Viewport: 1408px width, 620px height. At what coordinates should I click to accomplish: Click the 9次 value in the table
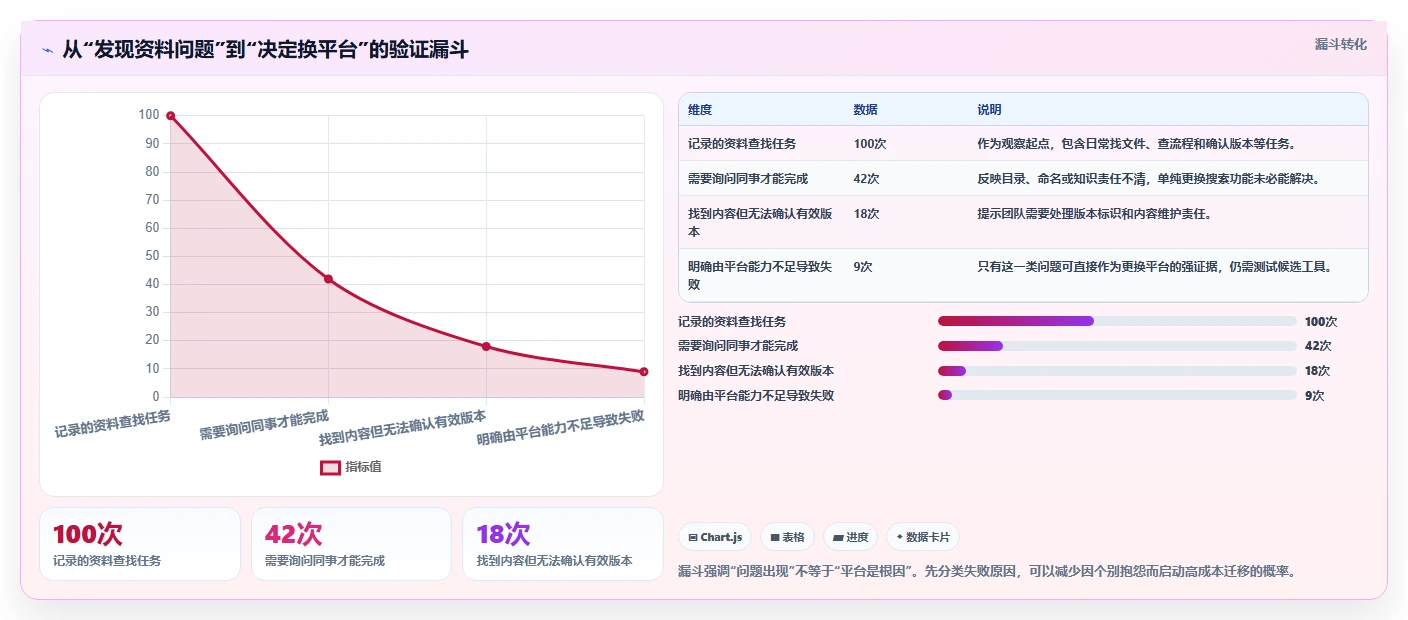click(863, 267)
